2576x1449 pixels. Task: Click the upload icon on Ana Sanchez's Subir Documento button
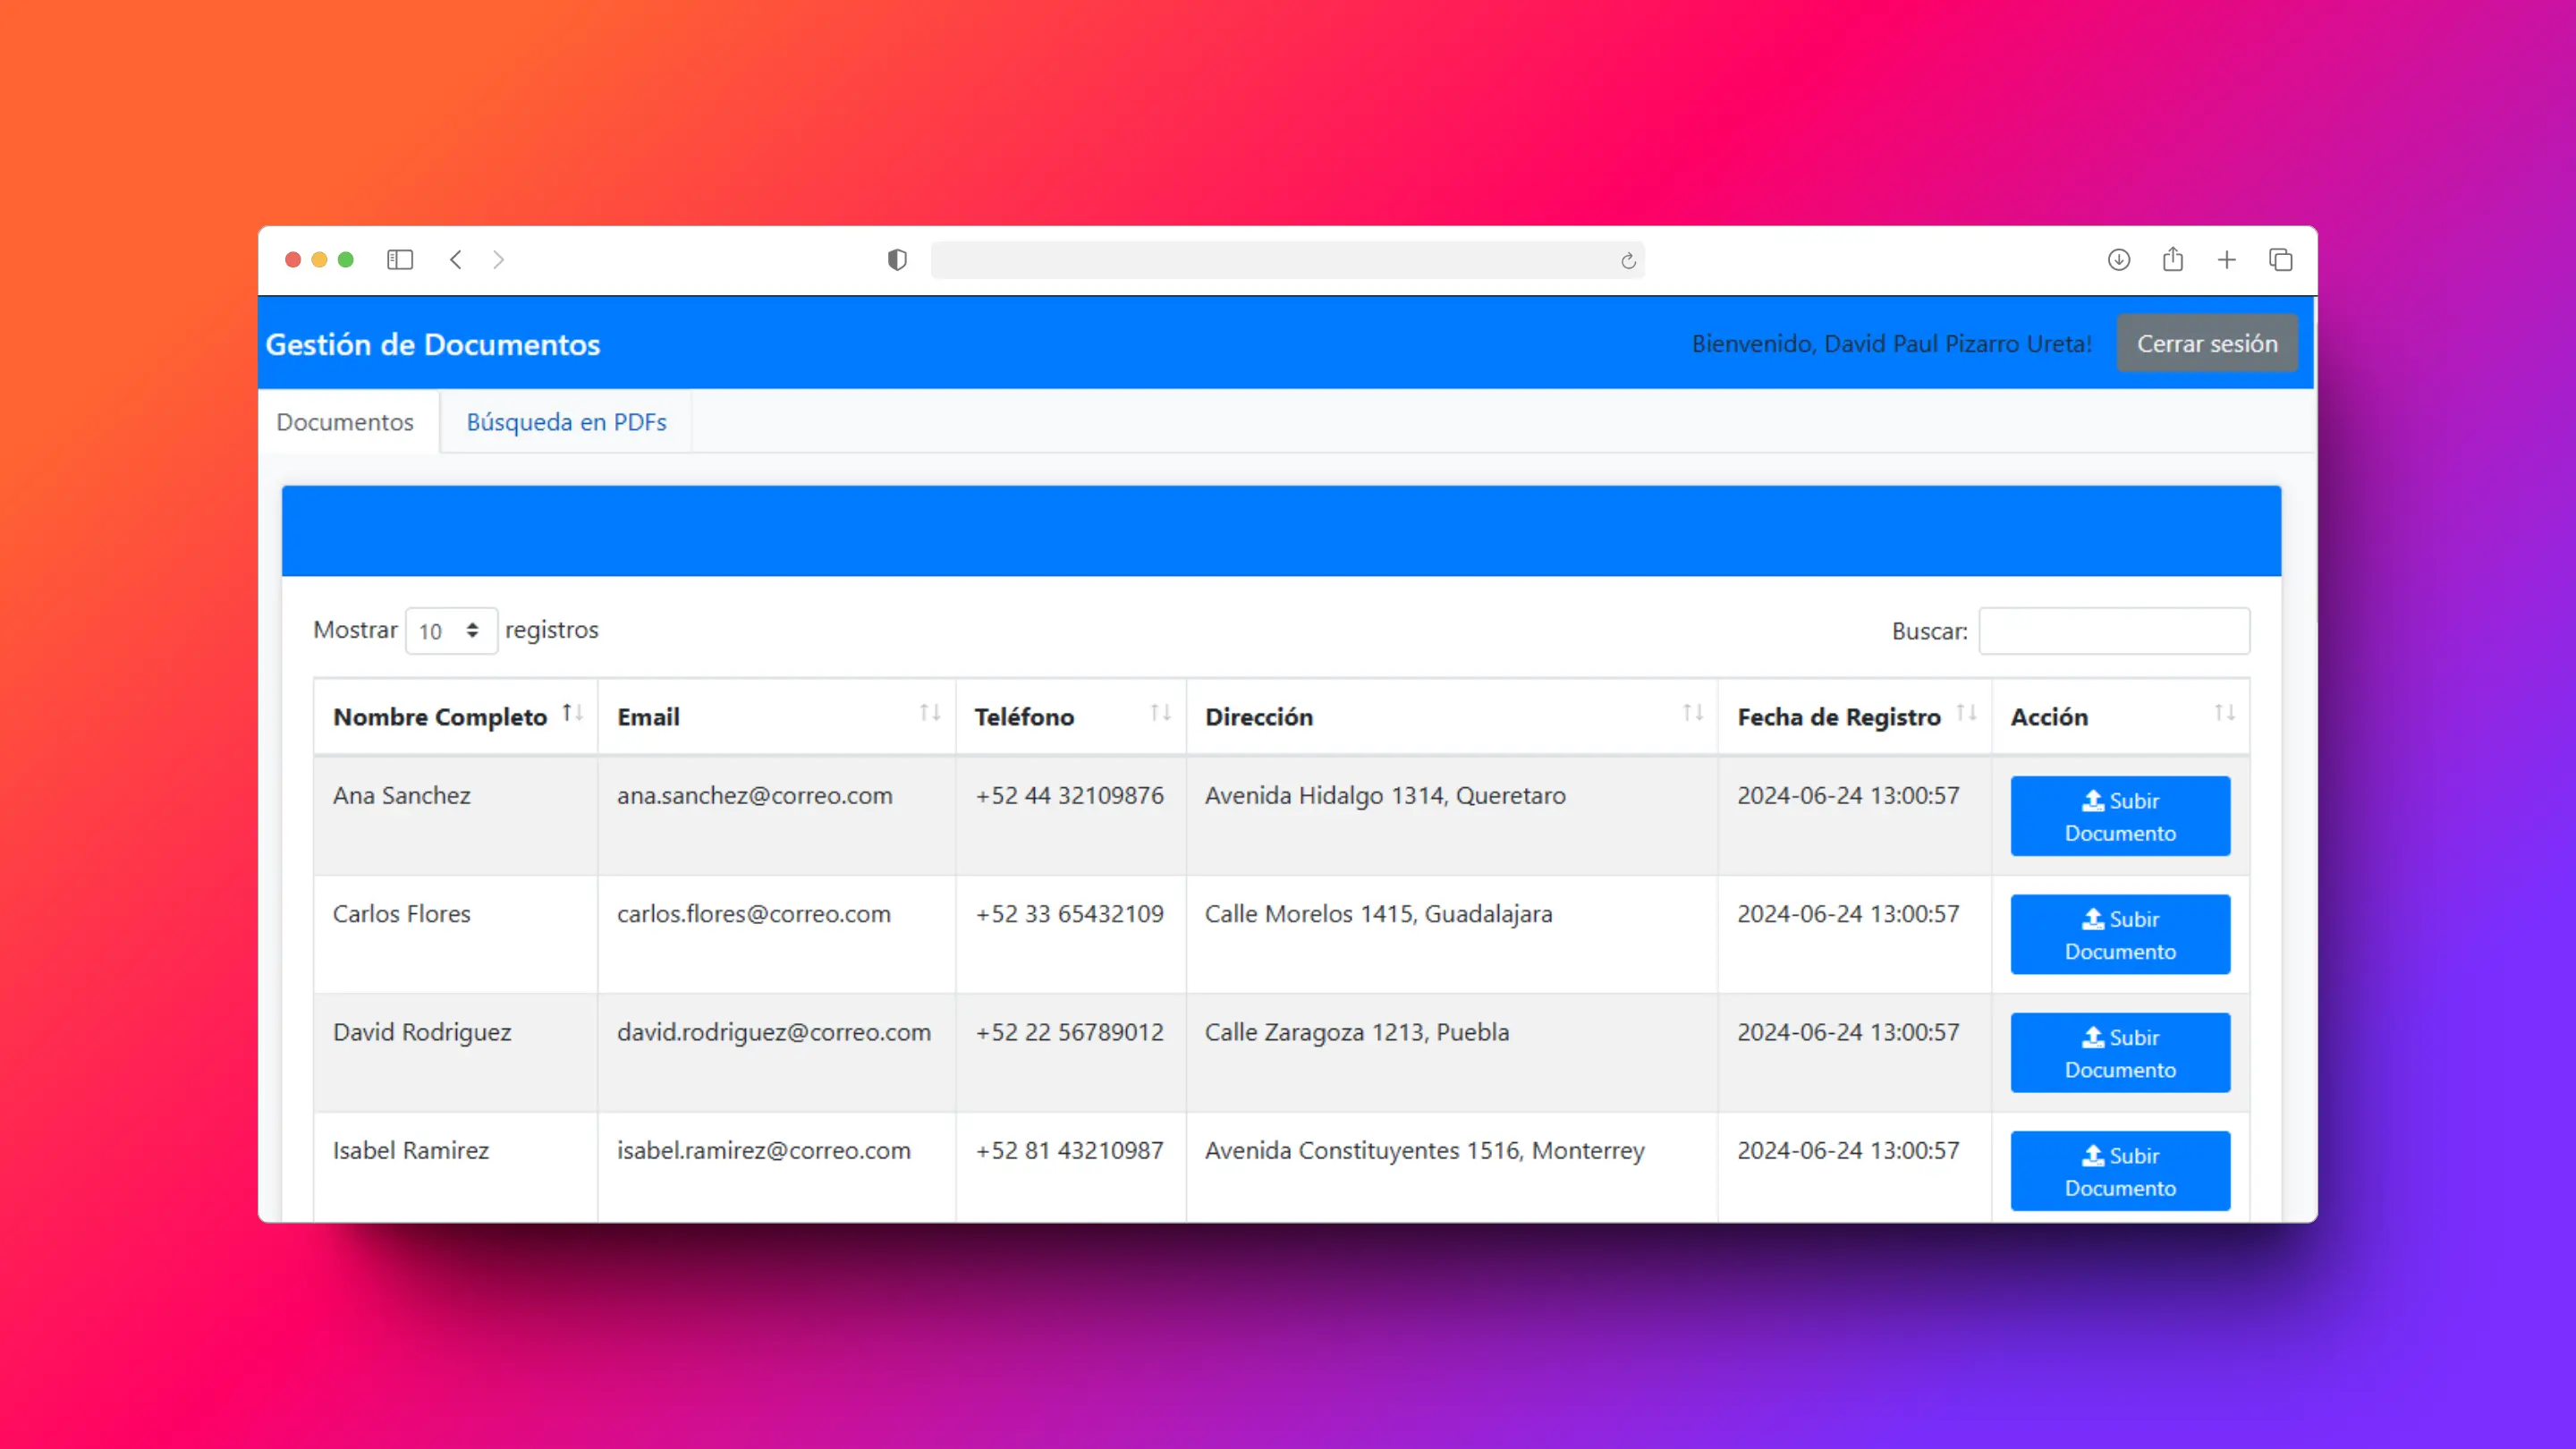coord(2091,801)
